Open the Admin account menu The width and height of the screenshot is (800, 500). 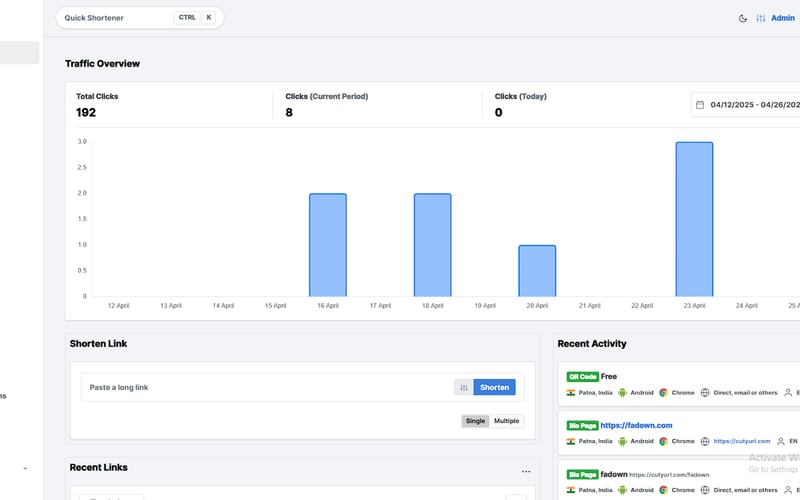[x=783, y=18]
